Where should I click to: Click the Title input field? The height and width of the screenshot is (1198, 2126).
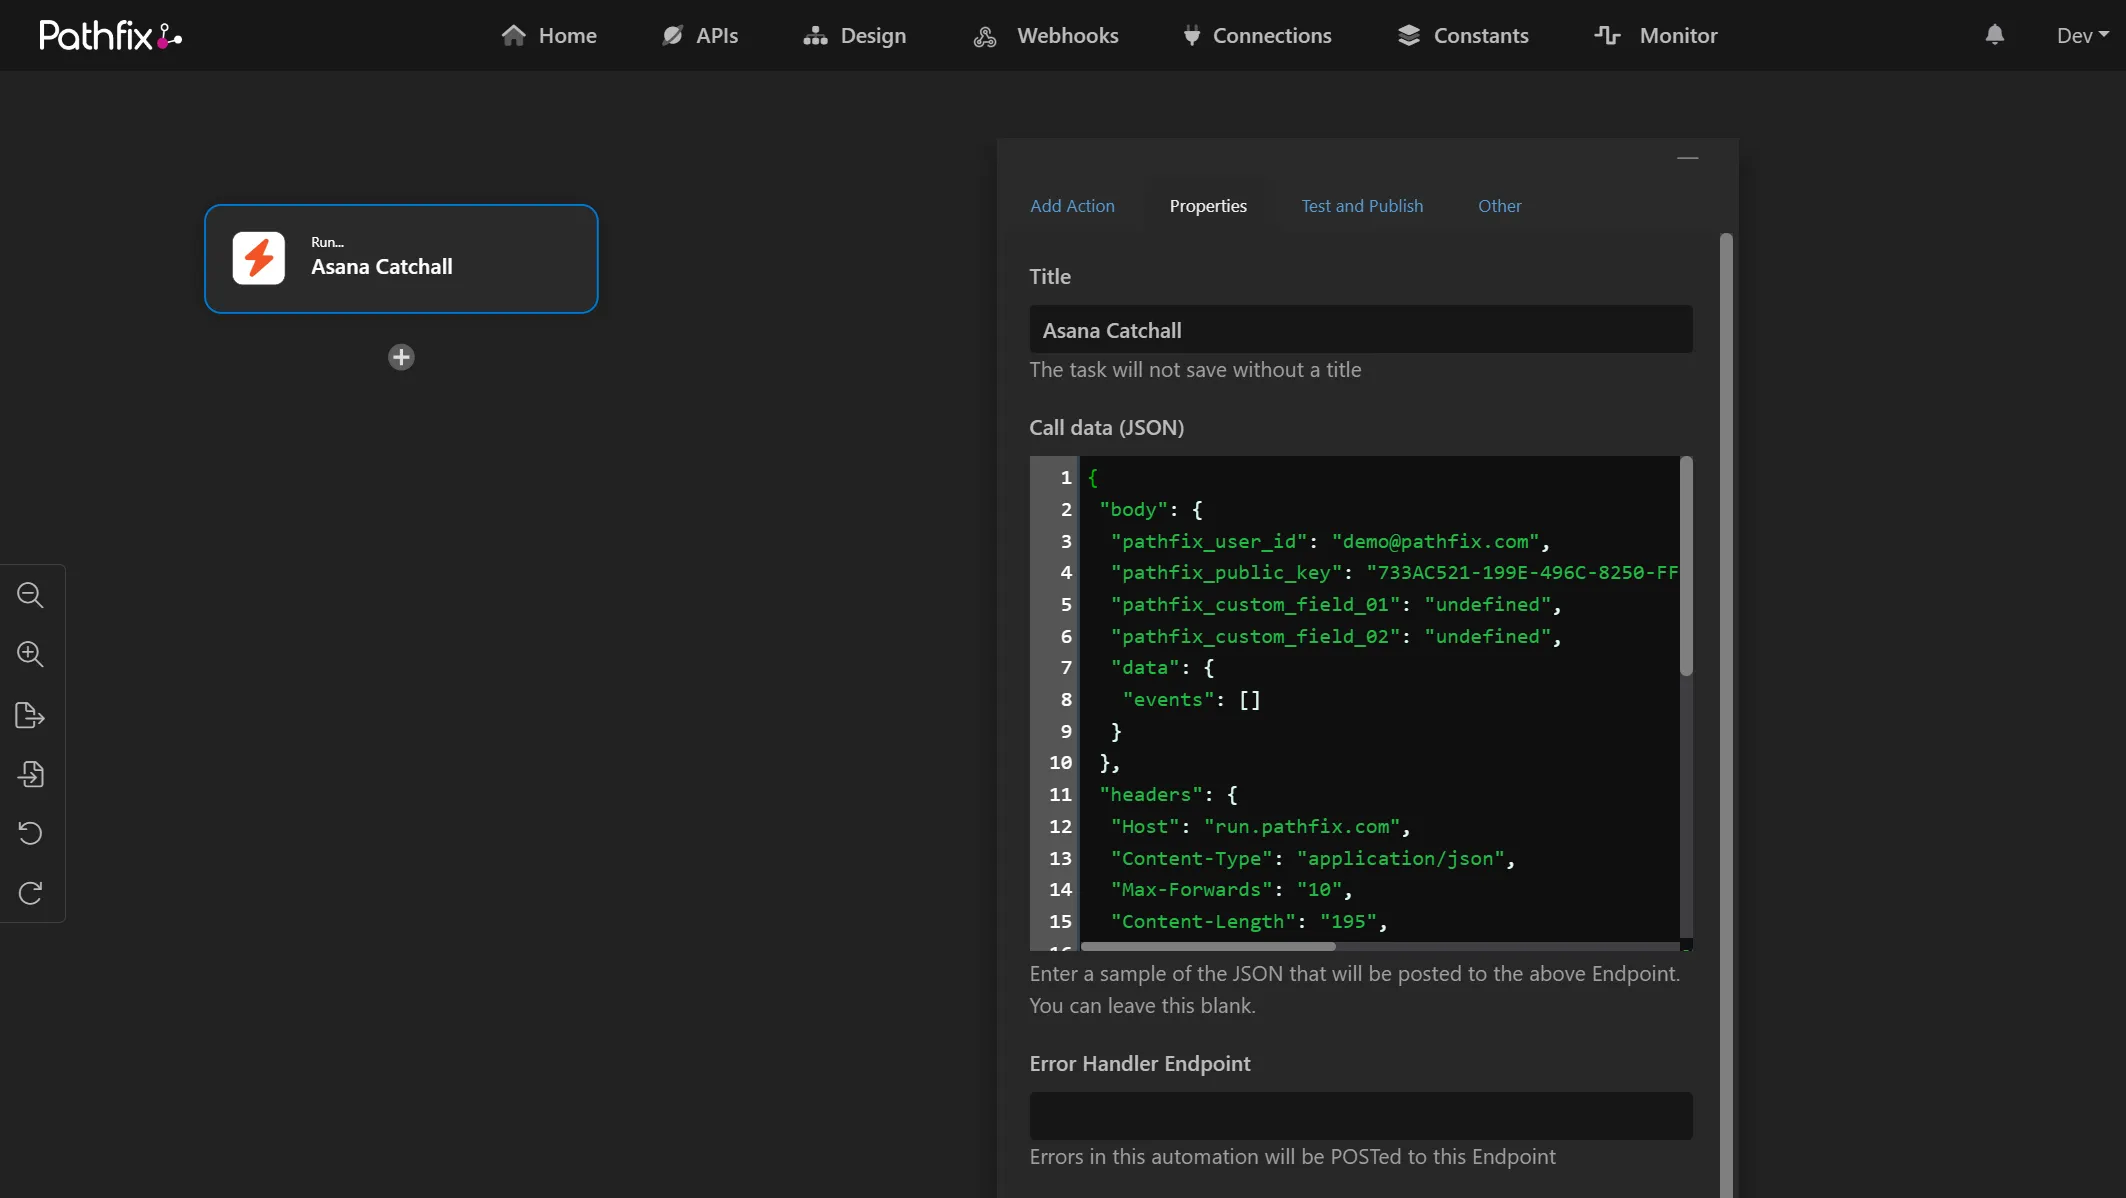[1361, 330]
